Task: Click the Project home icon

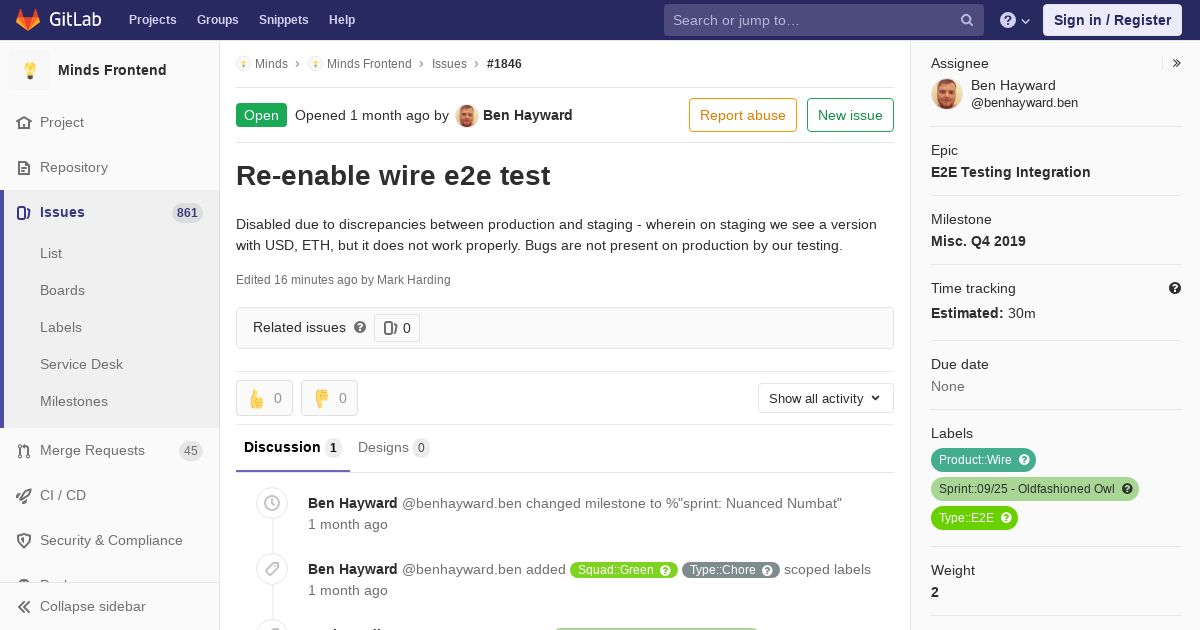Action: (24, 122)
